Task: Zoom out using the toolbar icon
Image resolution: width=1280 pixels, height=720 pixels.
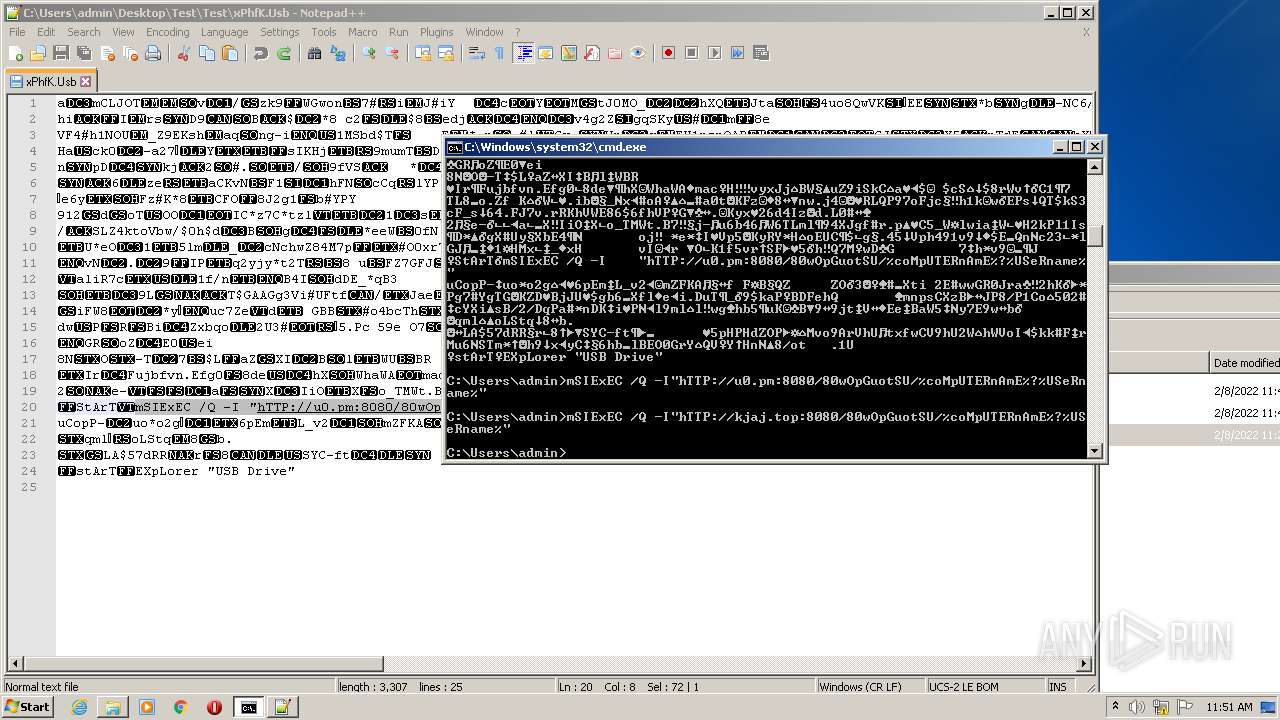Action: (x=392, y=53)
